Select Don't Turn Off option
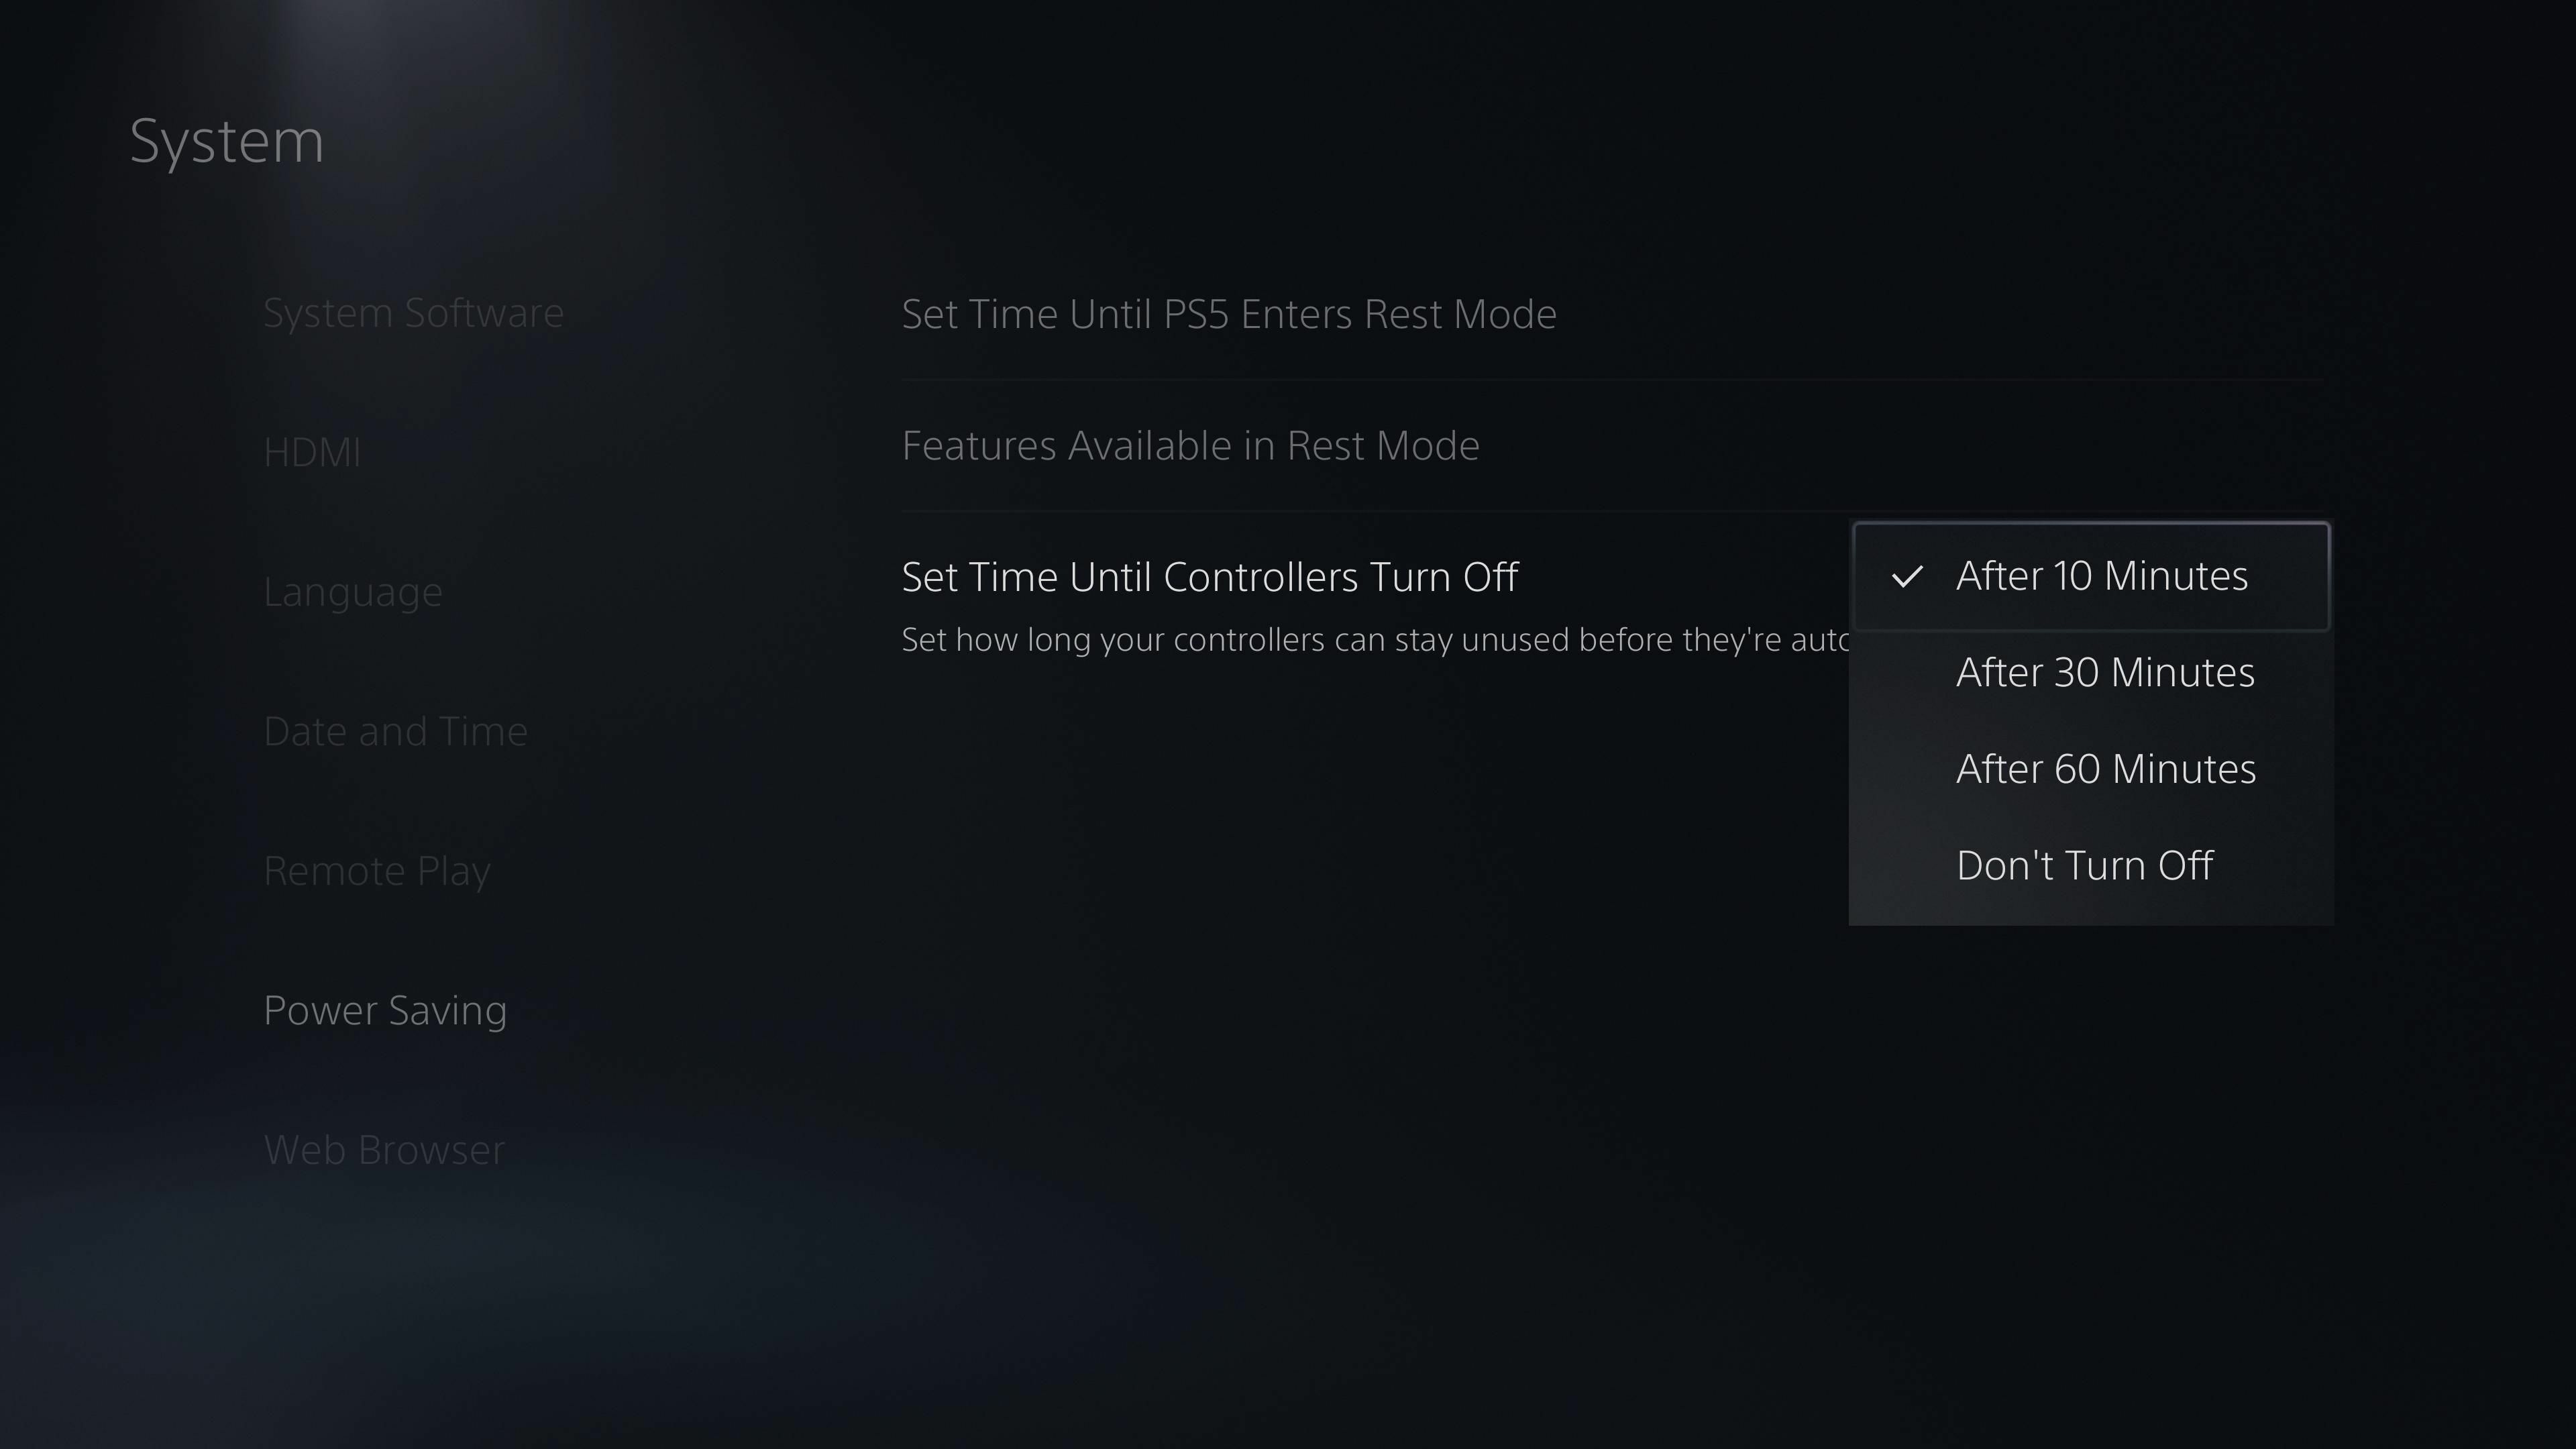This screenshot has width=2576, height=1449. pos(2084,863)
